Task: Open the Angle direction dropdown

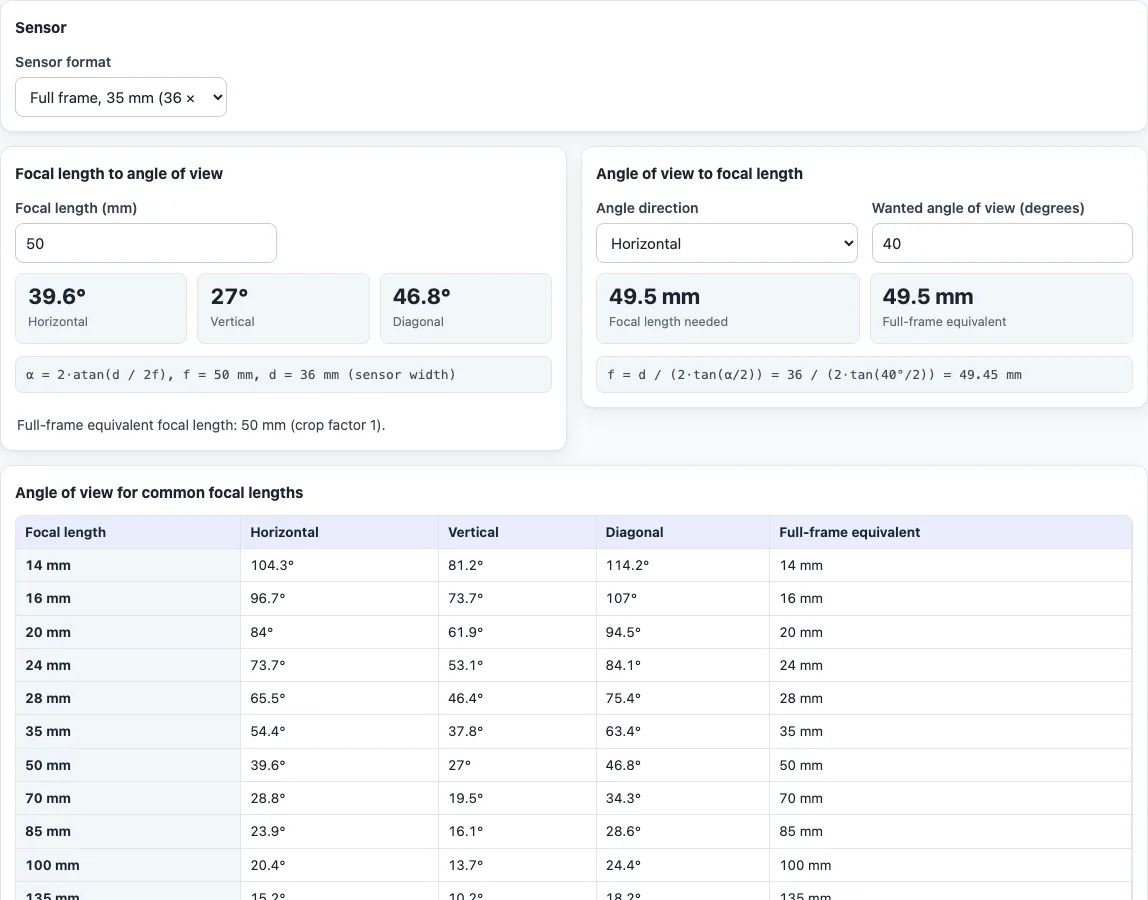Action: (726, 243)
